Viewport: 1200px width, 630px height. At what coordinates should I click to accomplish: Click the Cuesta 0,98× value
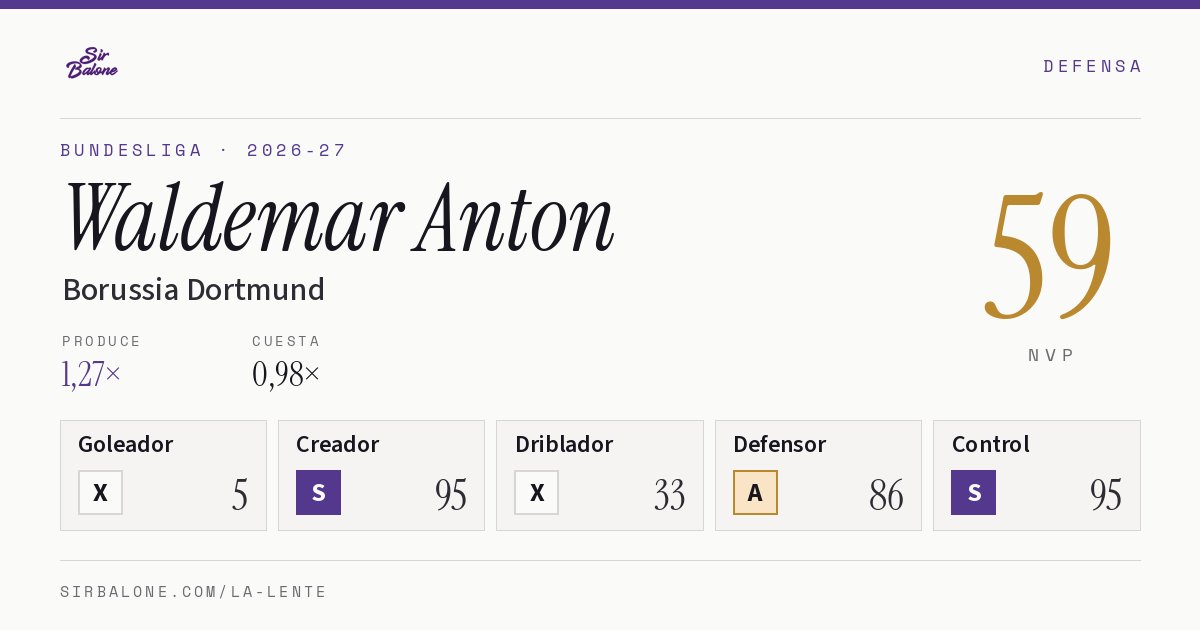[286, 374]
